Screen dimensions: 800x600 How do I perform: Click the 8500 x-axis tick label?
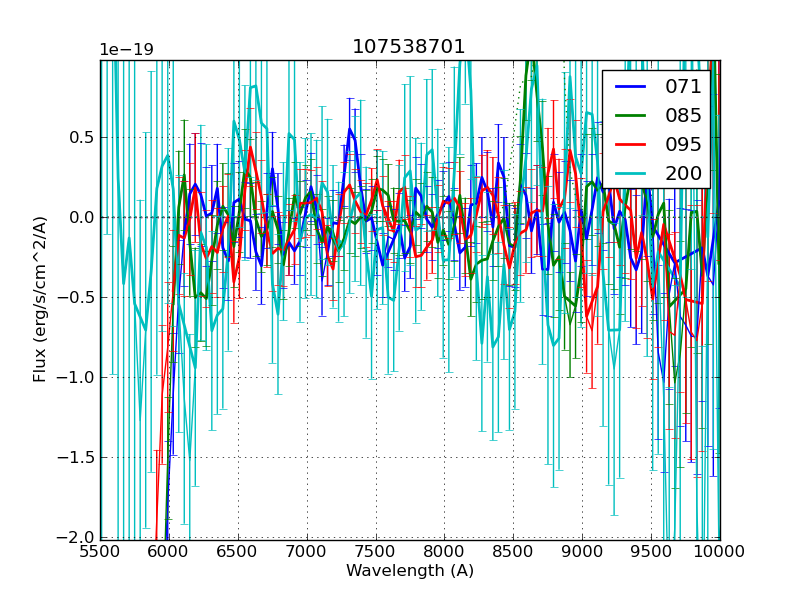[513, 551]
